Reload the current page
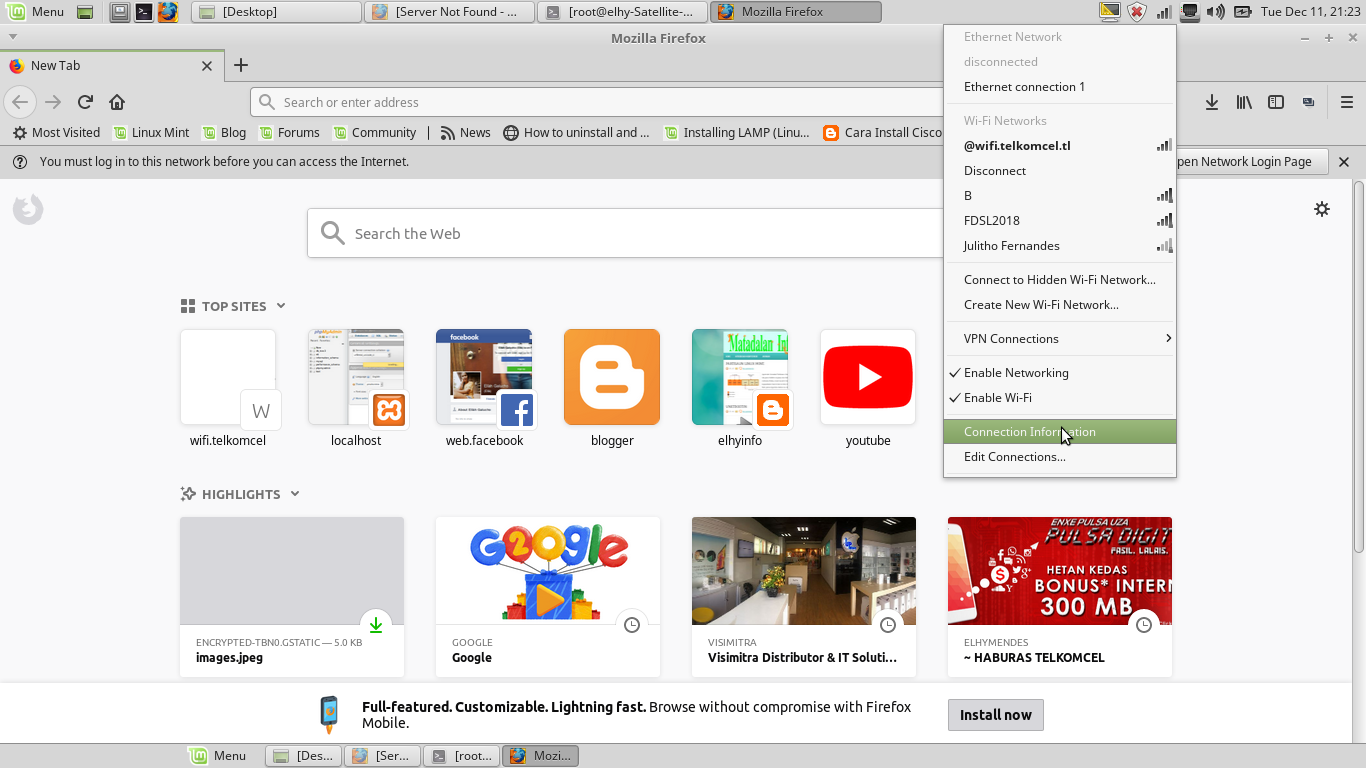 [x=85, y=102]
